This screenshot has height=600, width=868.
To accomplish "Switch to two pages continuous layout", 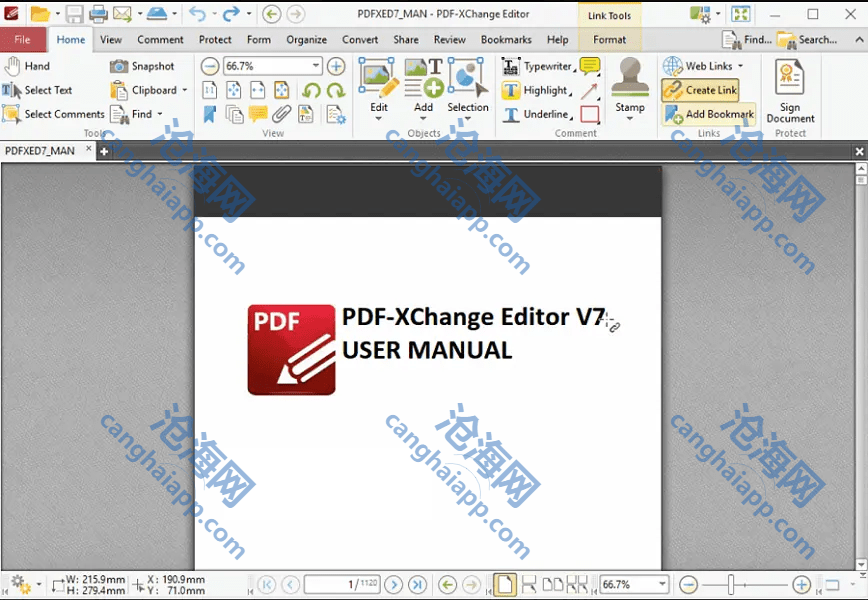I will [577, 585].
